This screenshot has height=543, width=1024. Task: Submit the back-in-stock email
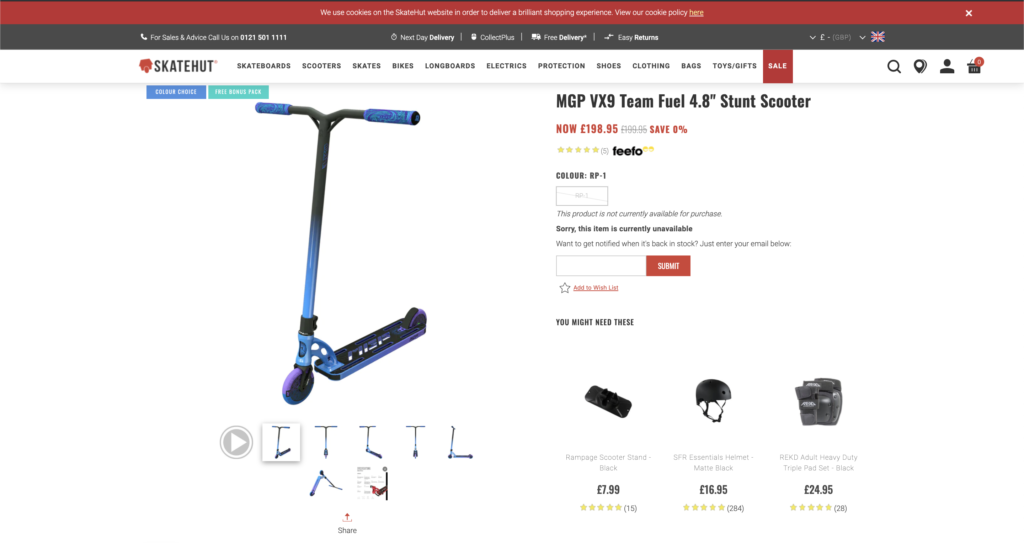[668, 266]
